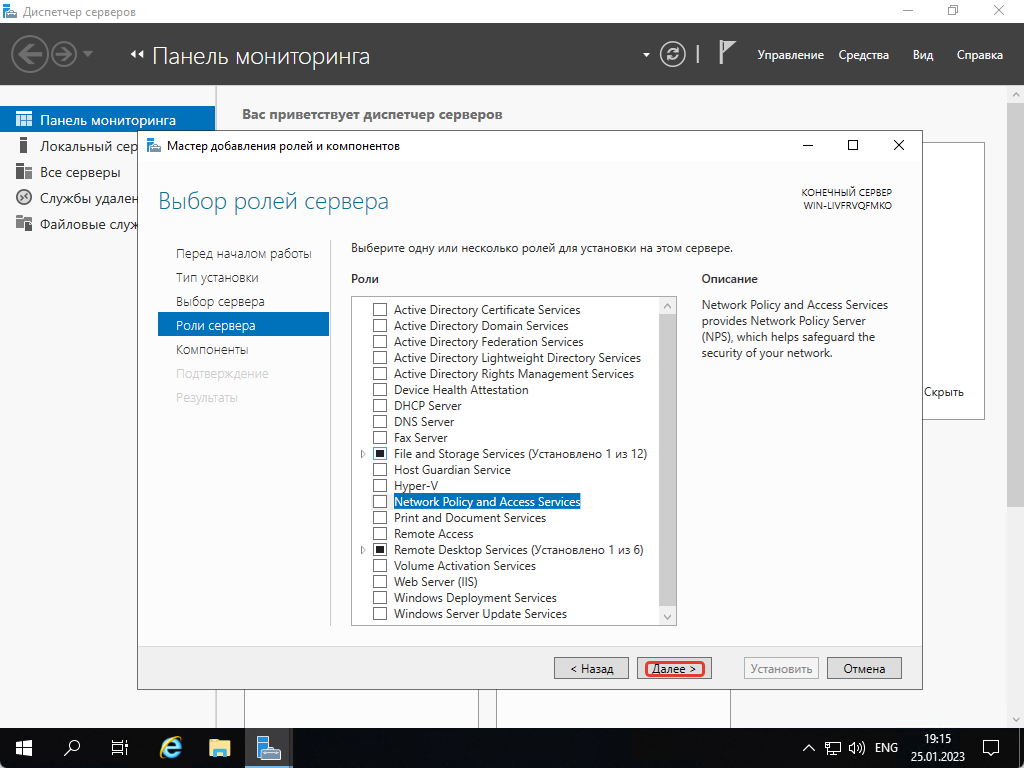Click the forward navigation arrow in Server Manager
This screenshot has height=768, width=1024.
pos(64,54)
